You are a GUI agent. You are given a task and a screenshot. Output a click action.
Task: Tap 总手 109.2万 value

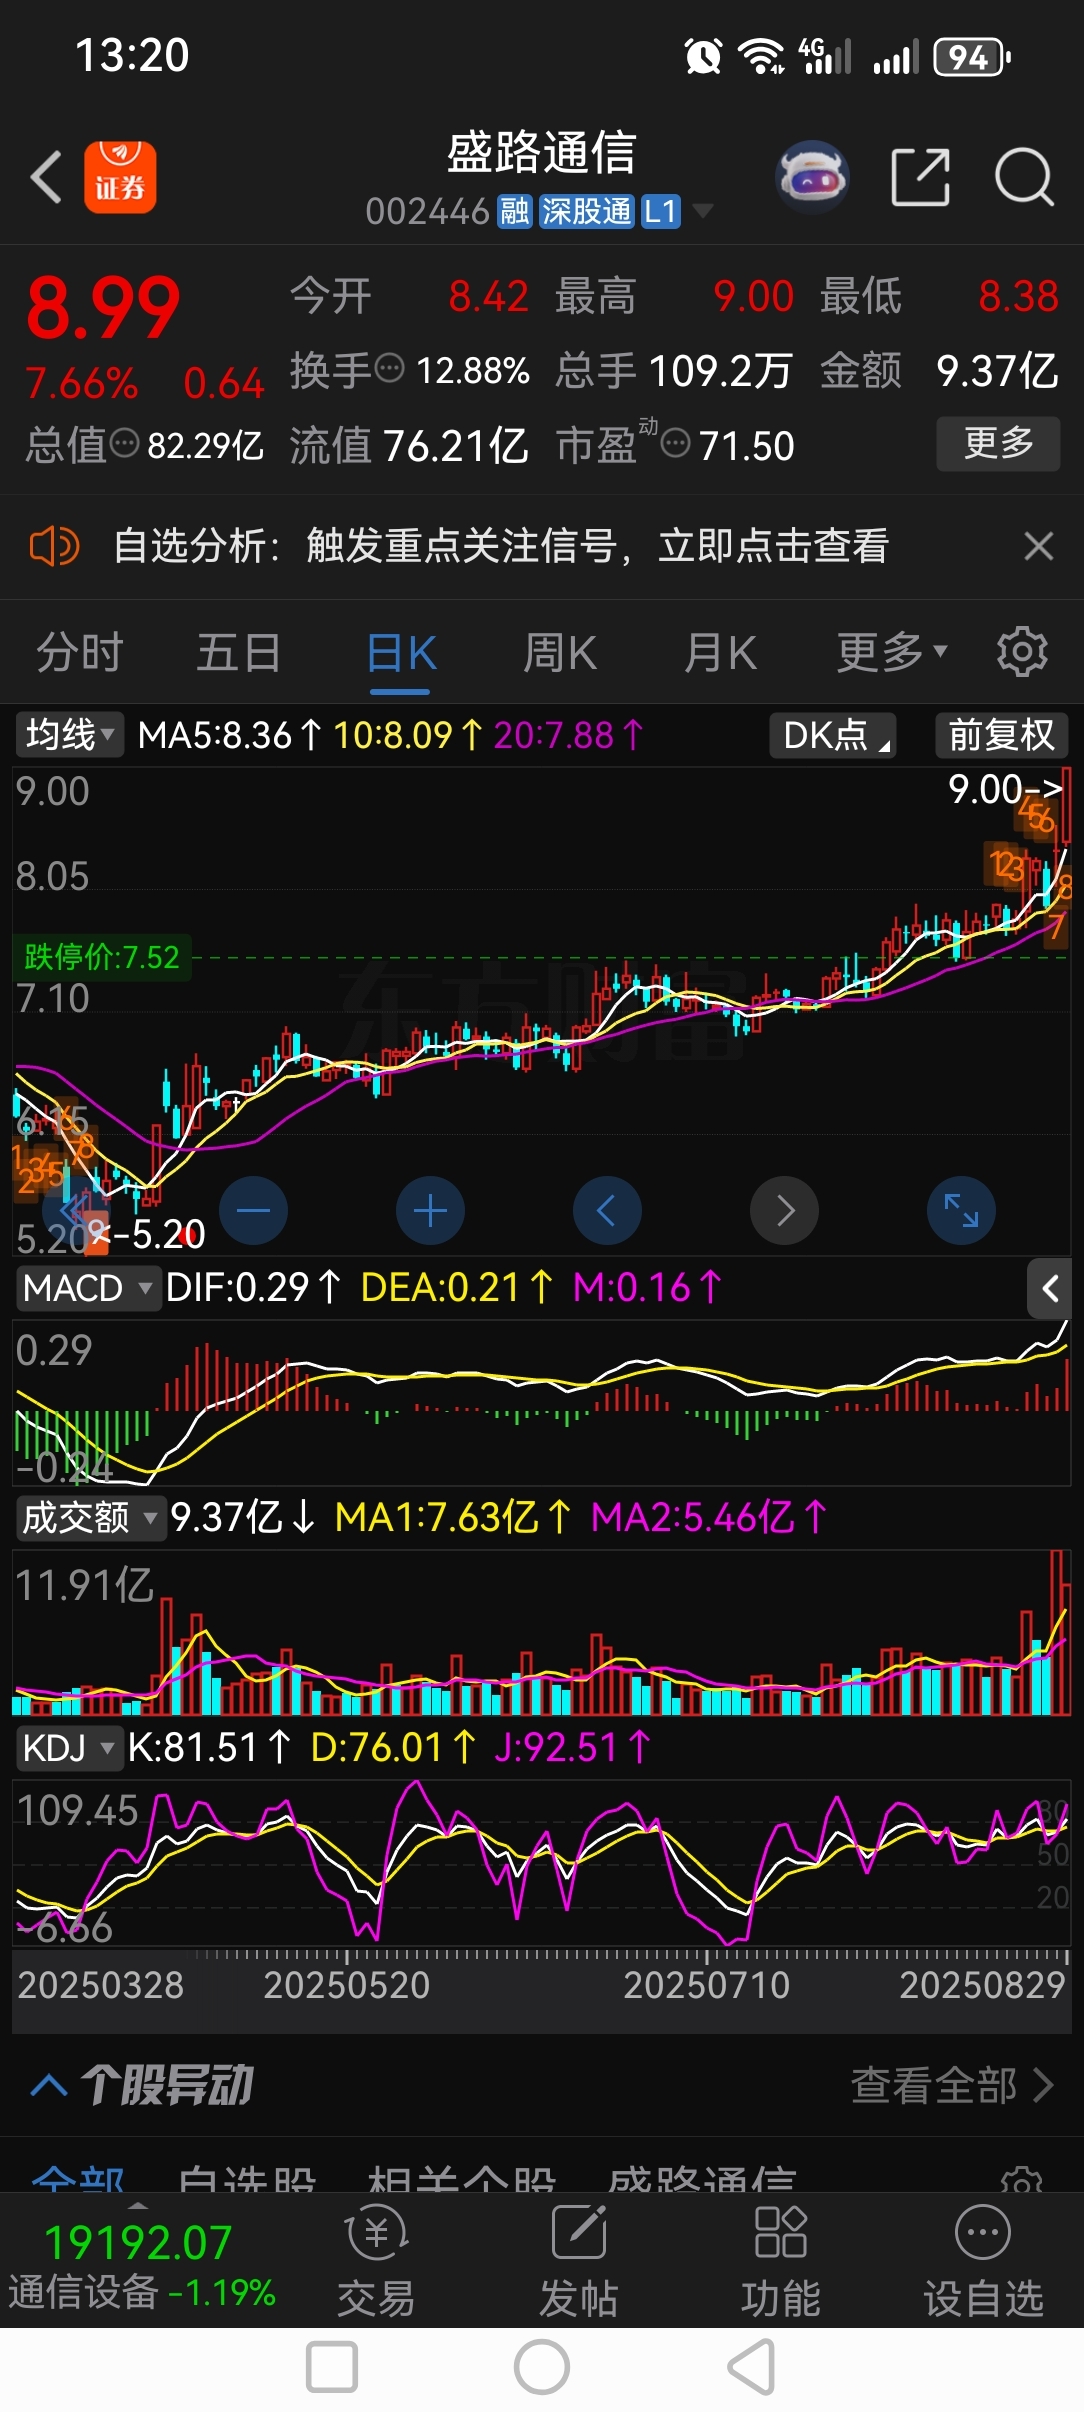[x=720, y=371]
